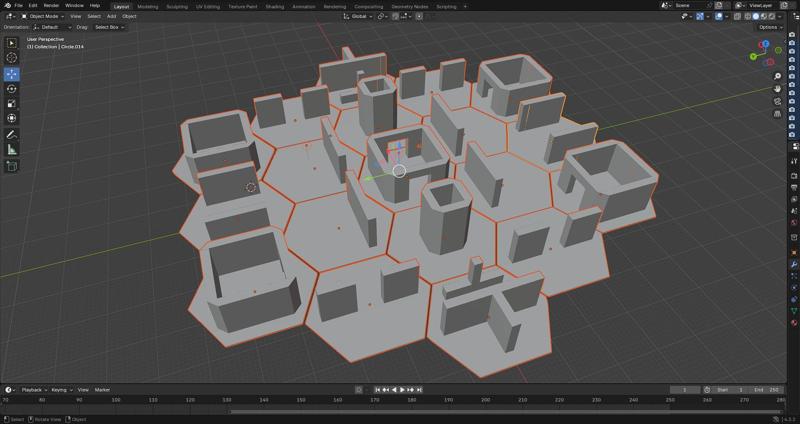The width and height of the screenshot is (800, 424).
Task: Open the editor type dropdown in viewport header
Action: 11,16
